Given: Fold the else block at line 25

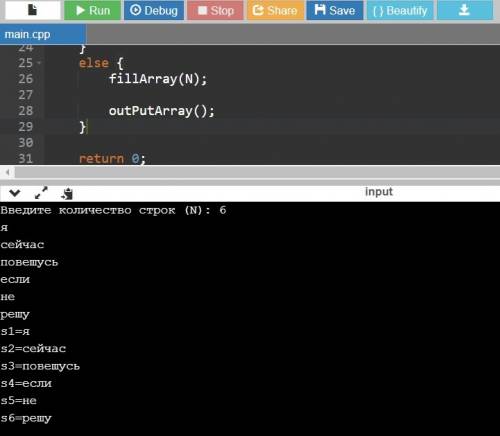Looking at the screenshot, I should 39,63.
